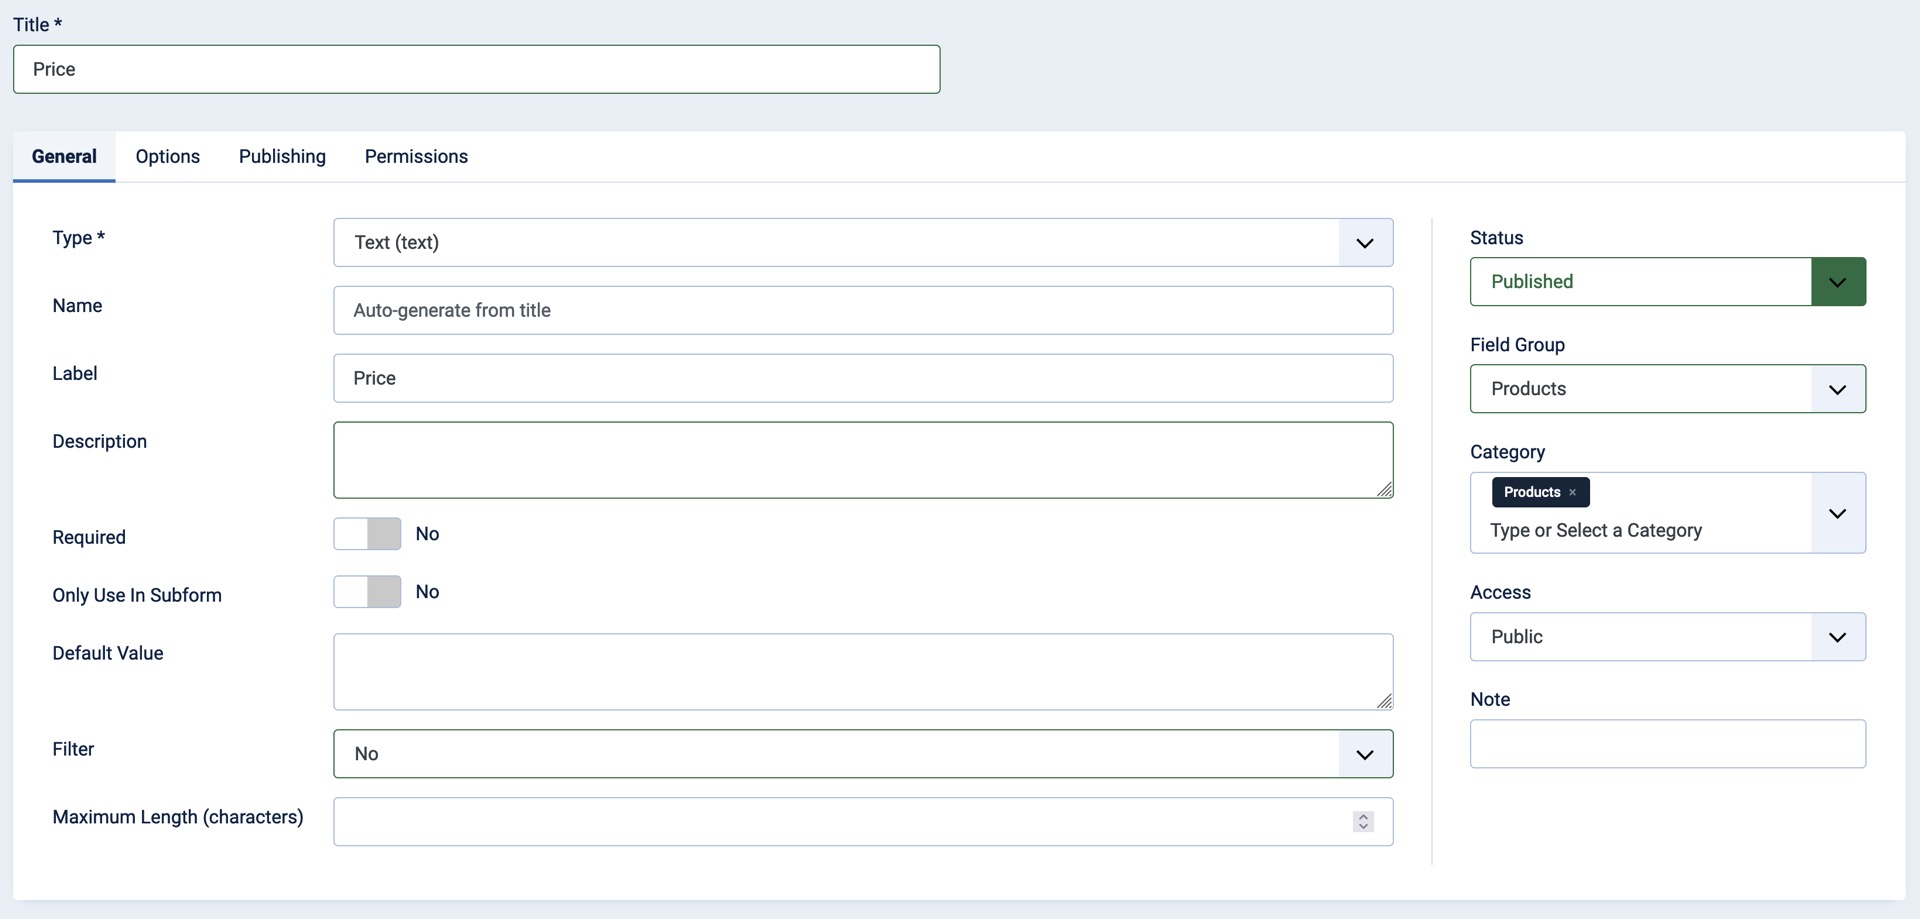Open the Access dropdown showing Public
The height and width of the screenshot is (919, 1920).
(x=1667, y=637)
